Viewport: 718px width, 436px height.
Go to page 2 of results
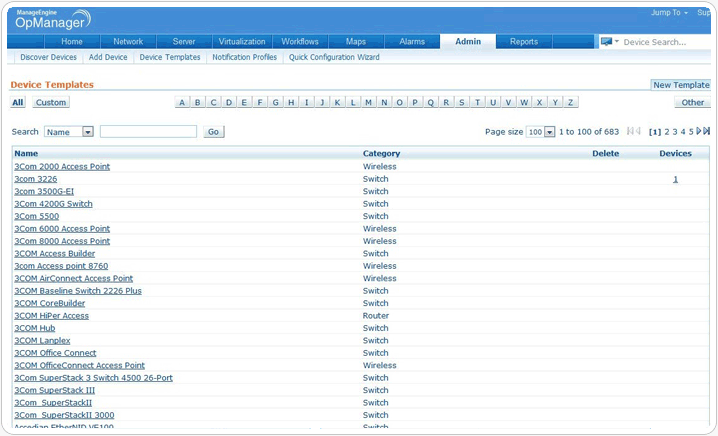coord(667,132)
